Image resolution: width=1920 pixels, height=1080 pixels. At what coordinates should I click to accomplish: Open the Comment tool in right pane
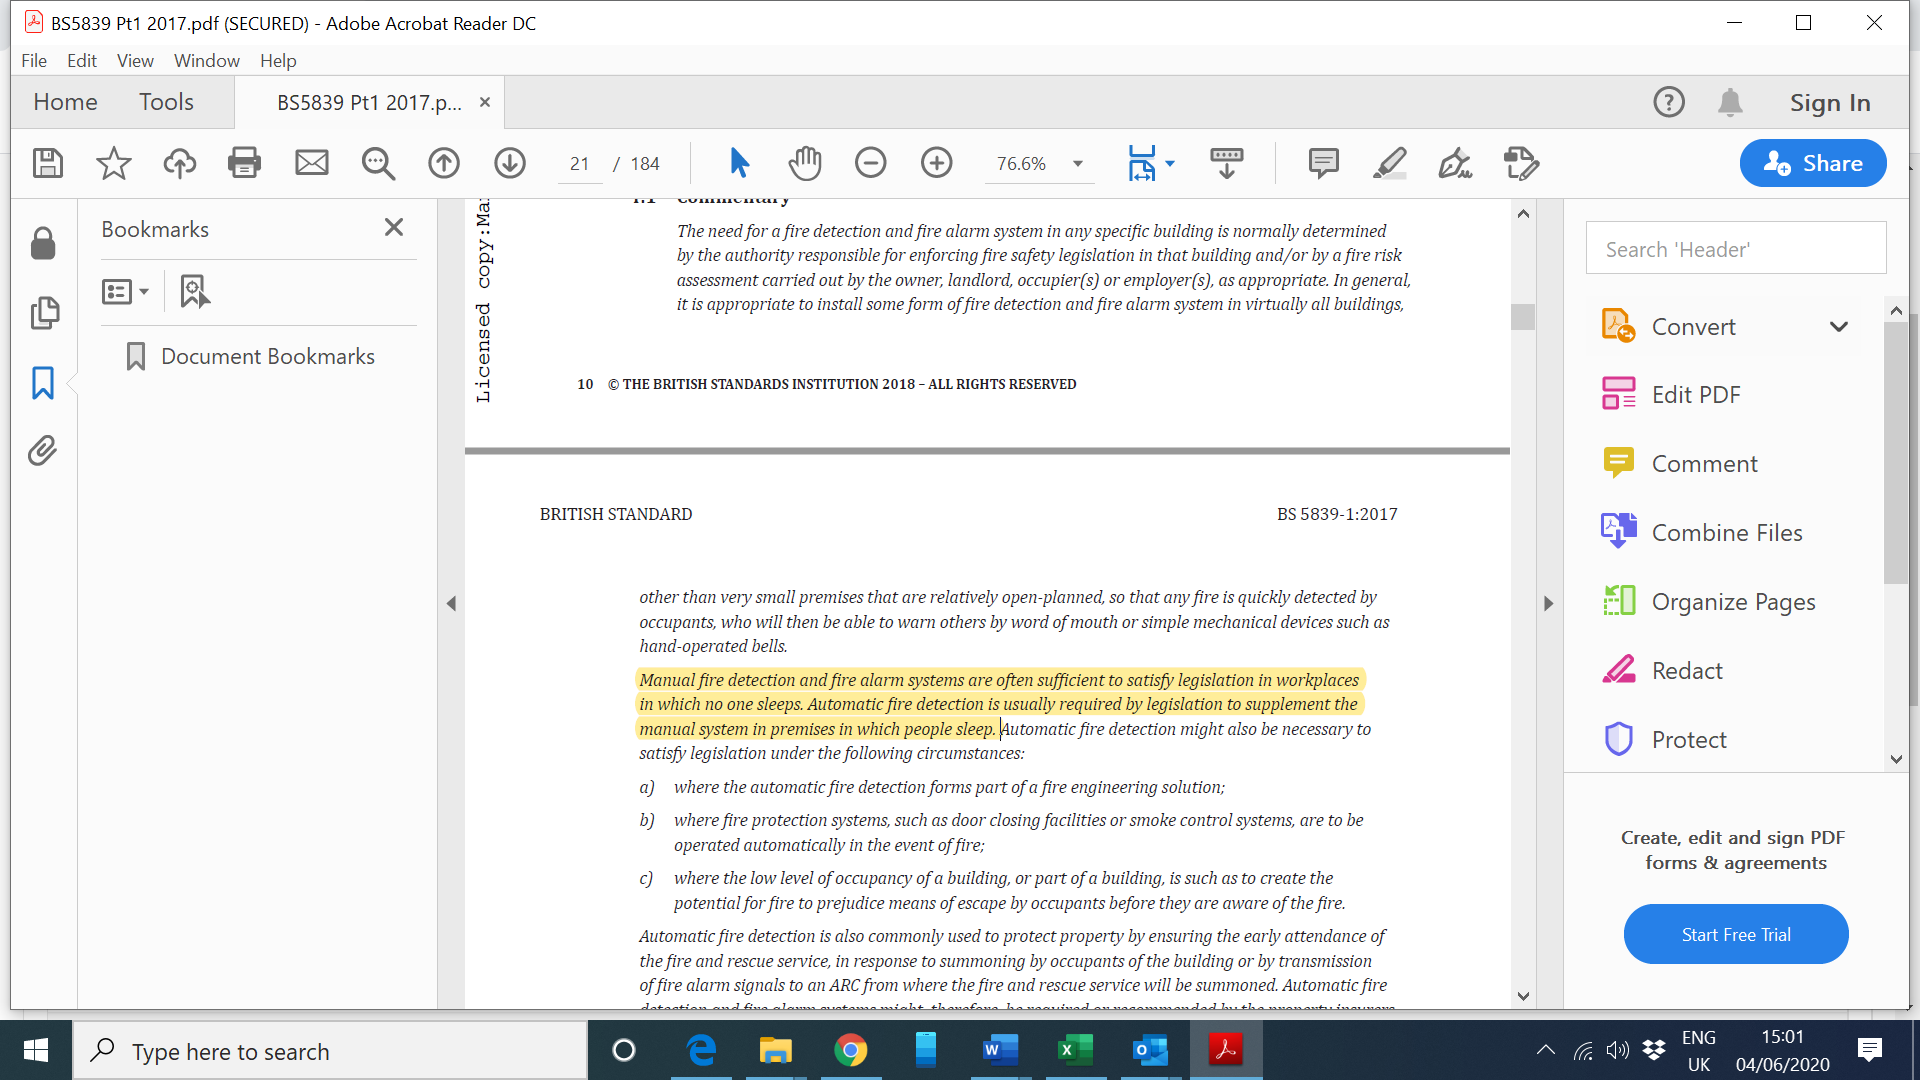tap(1704, 464)
